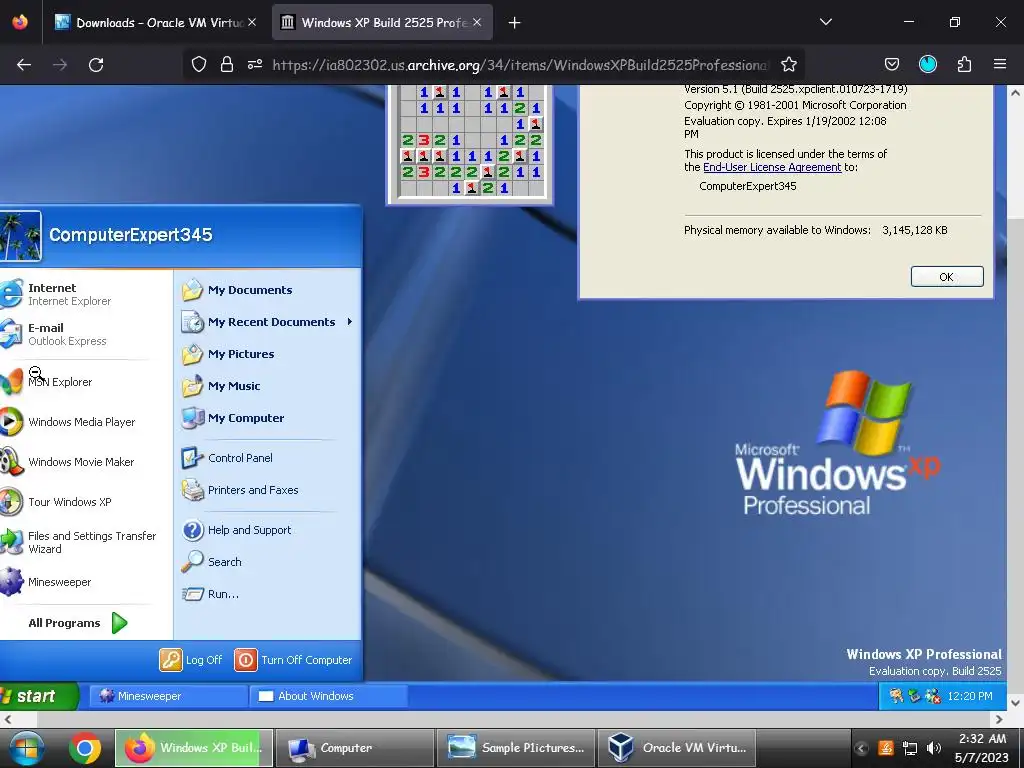Open the Windows Start orb on the host taskbar

point(26,748)
